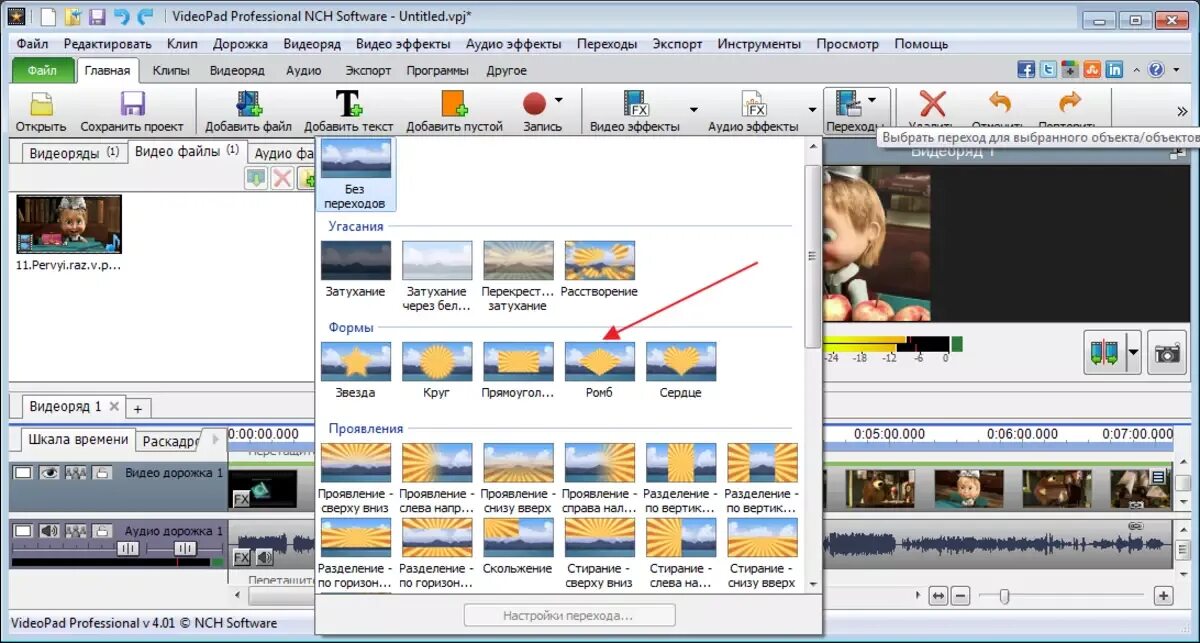Toggle select box of Аудио дорожка 1
Image resolution: width=1200 pixels, height=643 pixels.
[22, 531]
